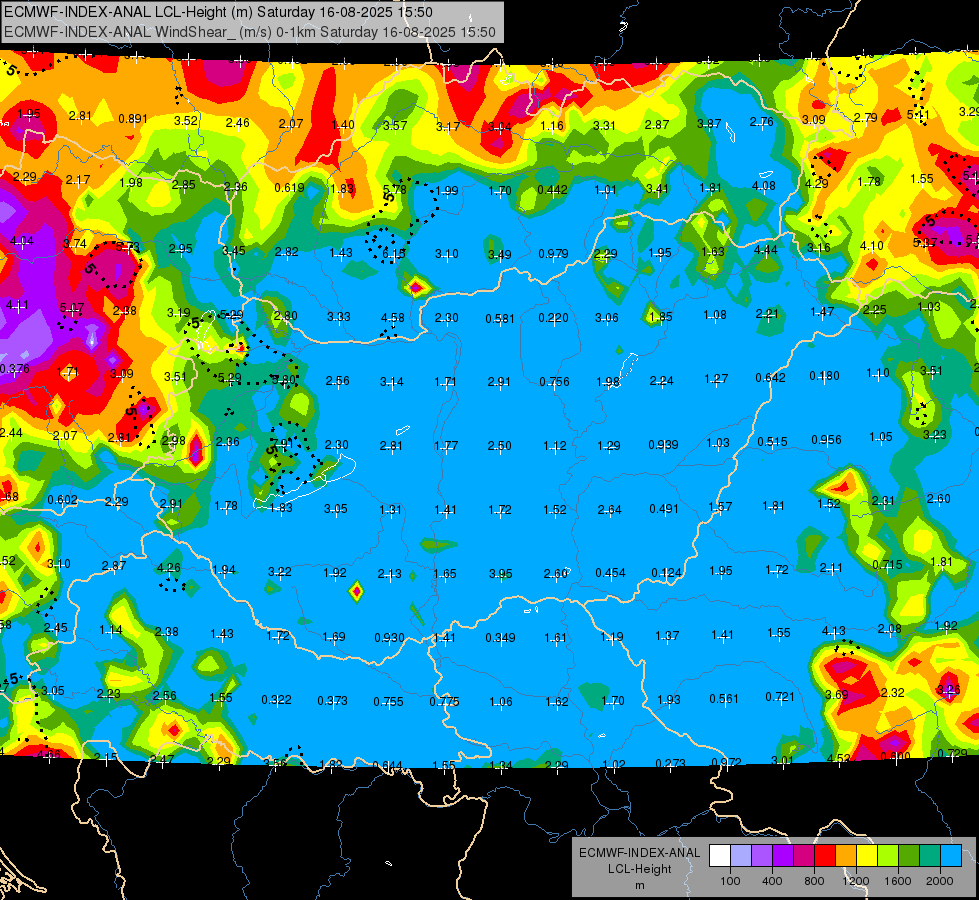Click the white swatch in the LCL-Height legend

tap(720, 856)
